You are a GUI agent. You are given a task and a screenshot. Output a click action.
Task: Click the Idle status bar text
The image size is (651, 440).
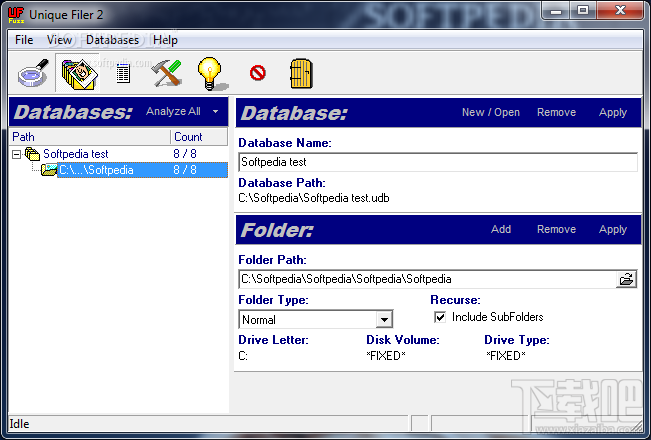coord(19,424)
